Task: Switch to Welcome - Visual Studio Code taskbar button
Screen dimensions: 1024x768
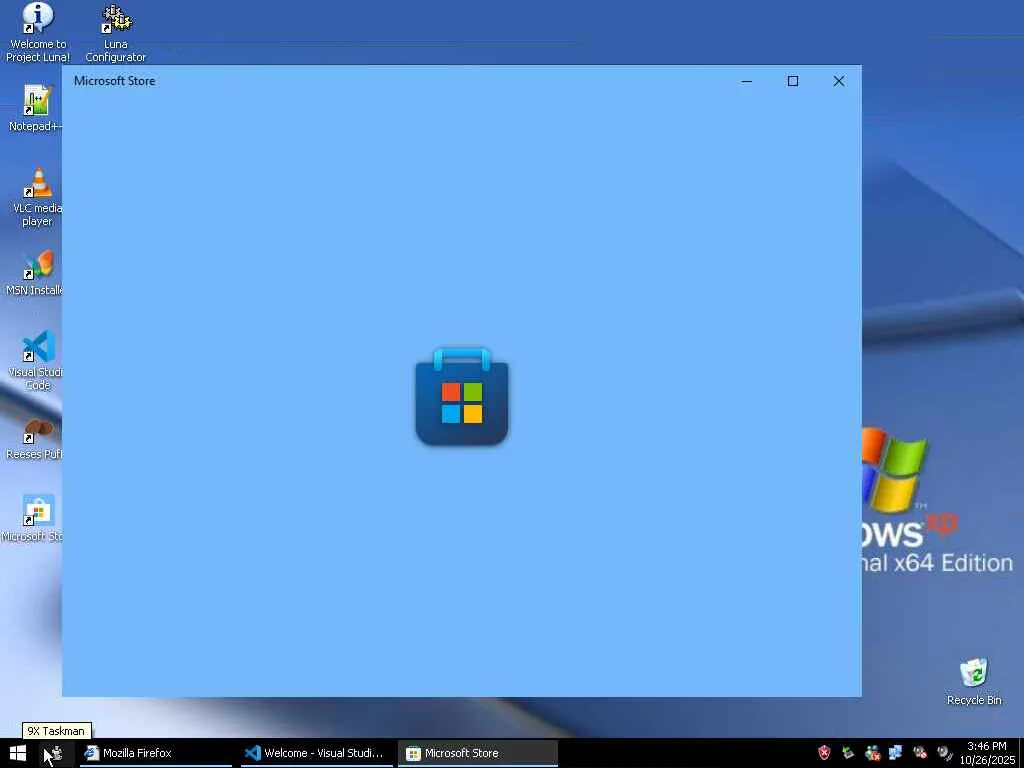Action: point(317,753)
